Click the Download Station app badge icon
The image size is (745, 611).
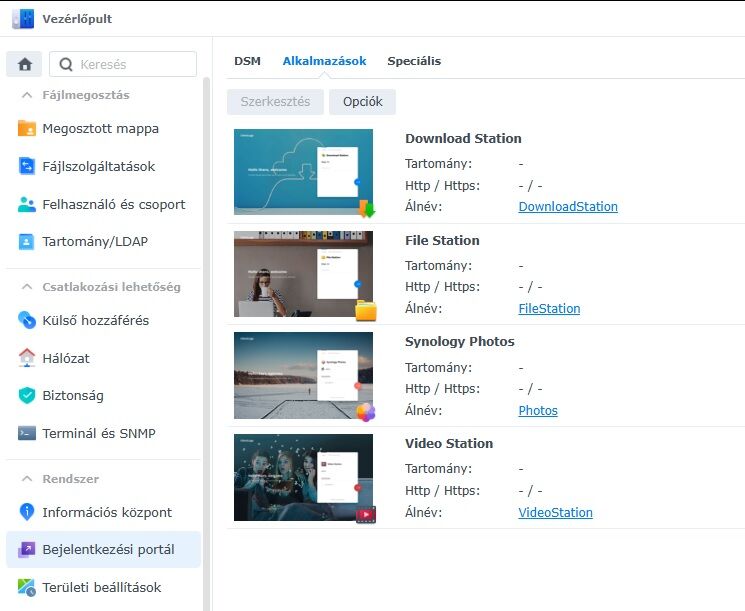pos(366,209)
